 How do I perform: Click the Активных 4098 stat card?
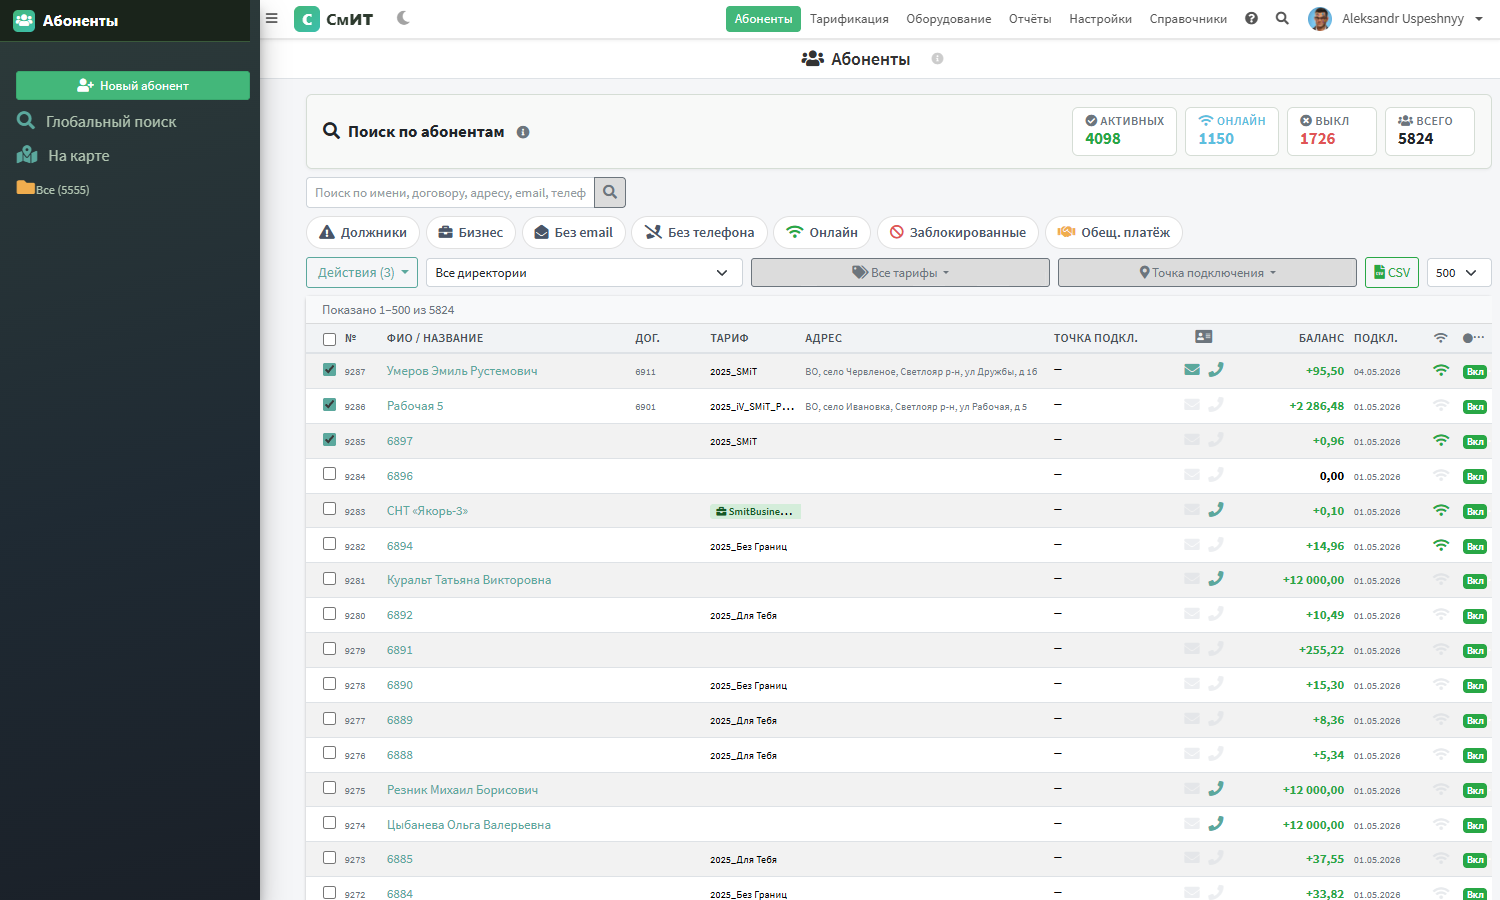[1125, 131]
